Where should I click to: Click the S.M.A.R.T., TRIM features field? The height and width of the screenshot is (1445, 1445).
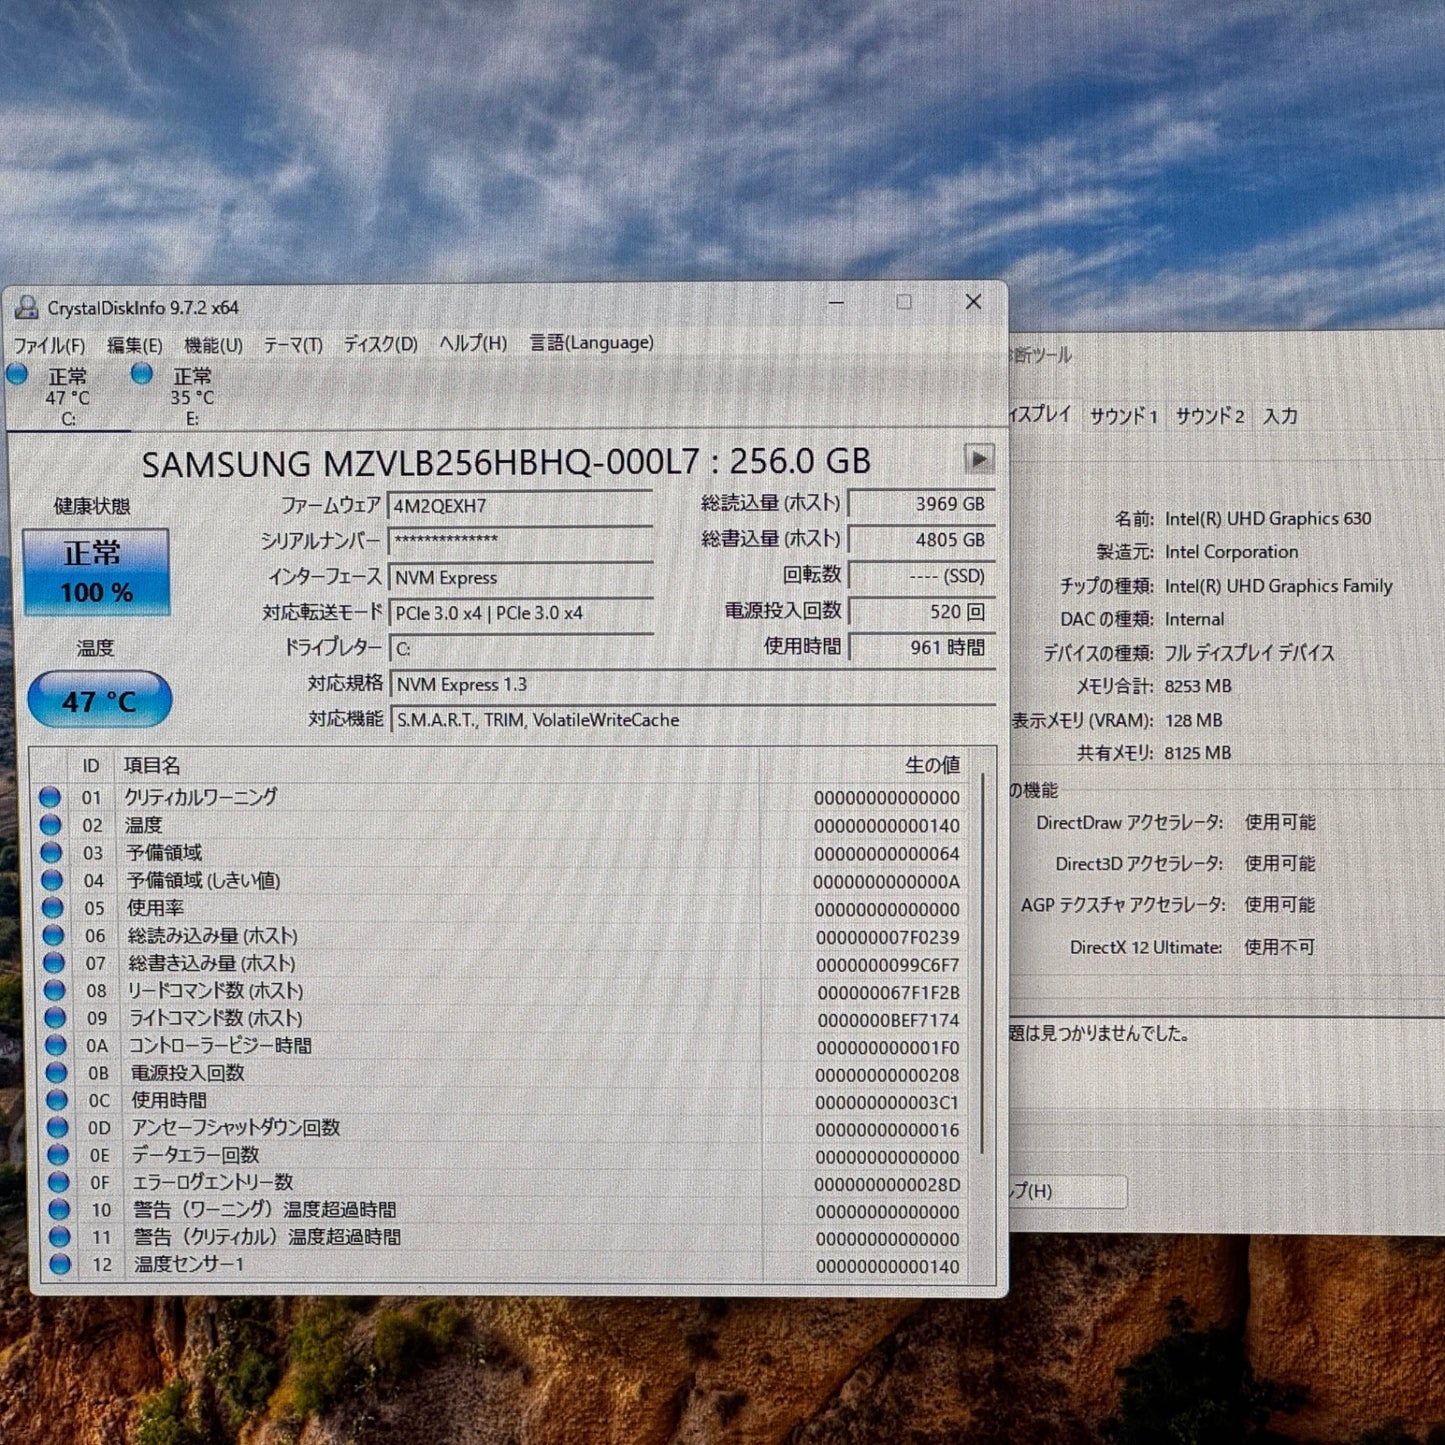coord(692,720)
